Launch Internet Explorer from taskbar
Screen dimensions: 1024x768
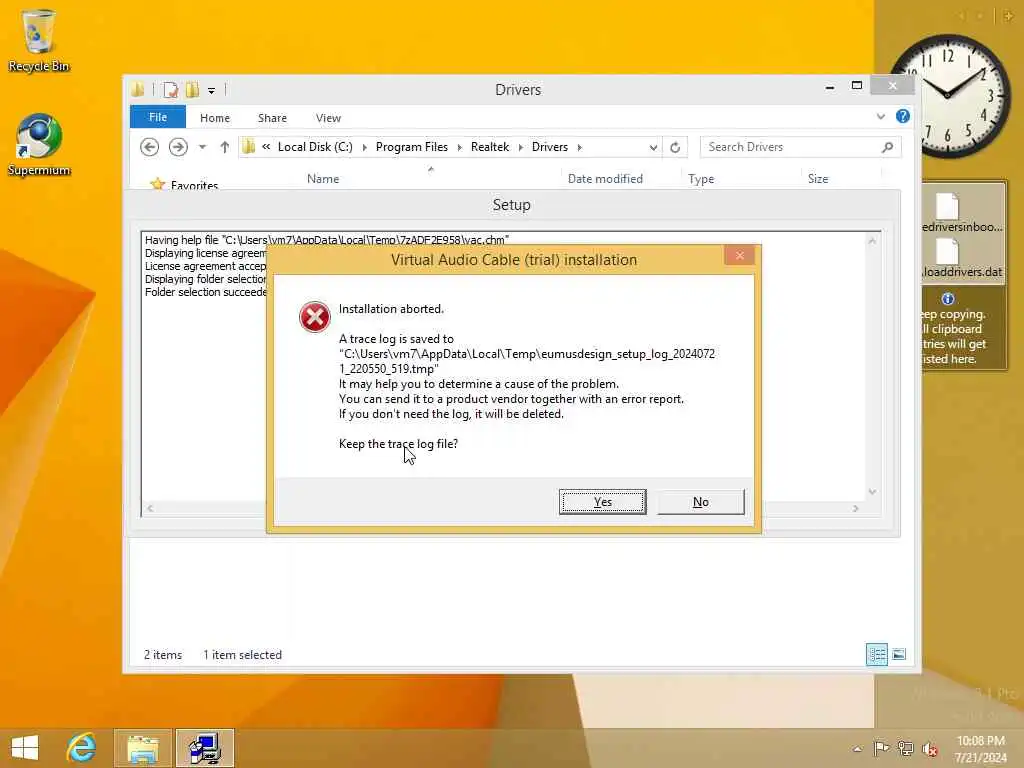[x=81, y=748]
